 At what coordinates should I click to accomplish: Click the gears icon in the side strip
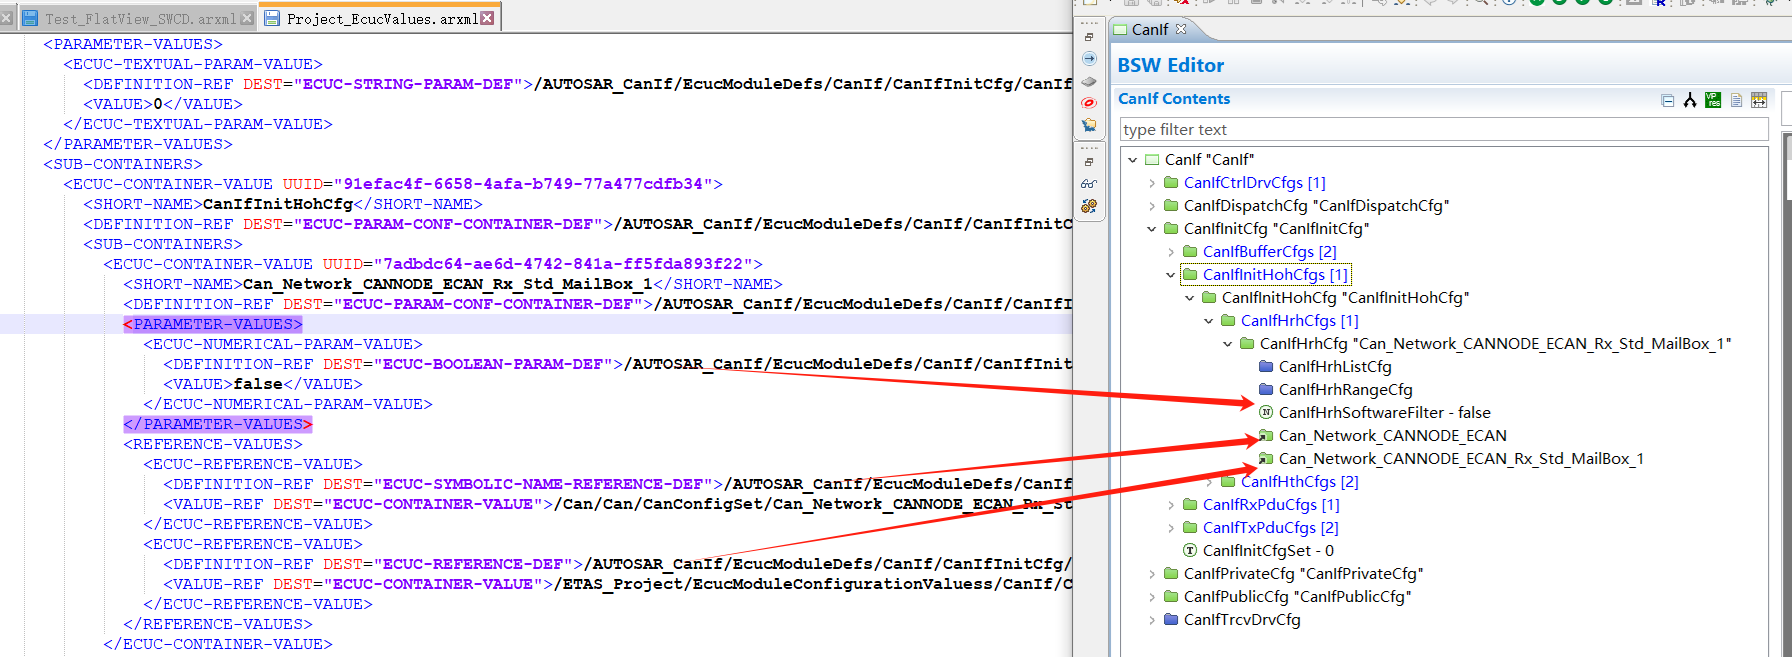(x=1089, y=206)
